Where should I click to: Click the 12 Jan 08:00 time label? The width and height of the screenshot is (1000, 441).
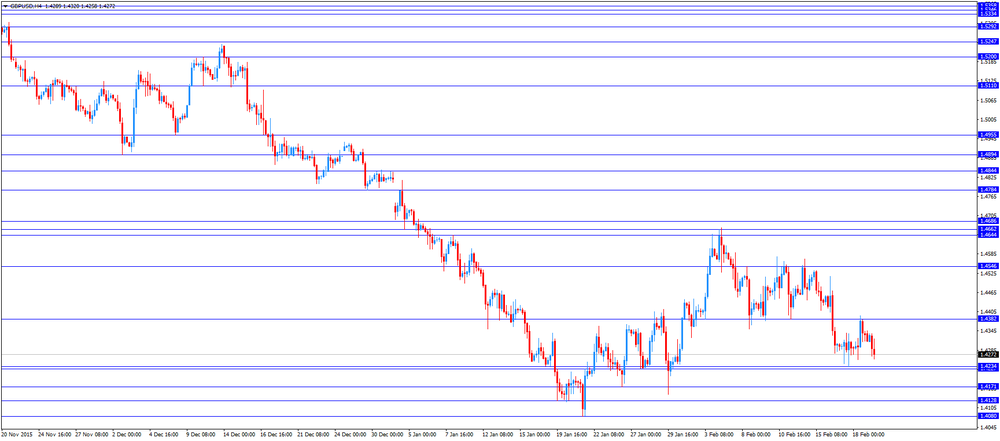(x=499, y=434)
